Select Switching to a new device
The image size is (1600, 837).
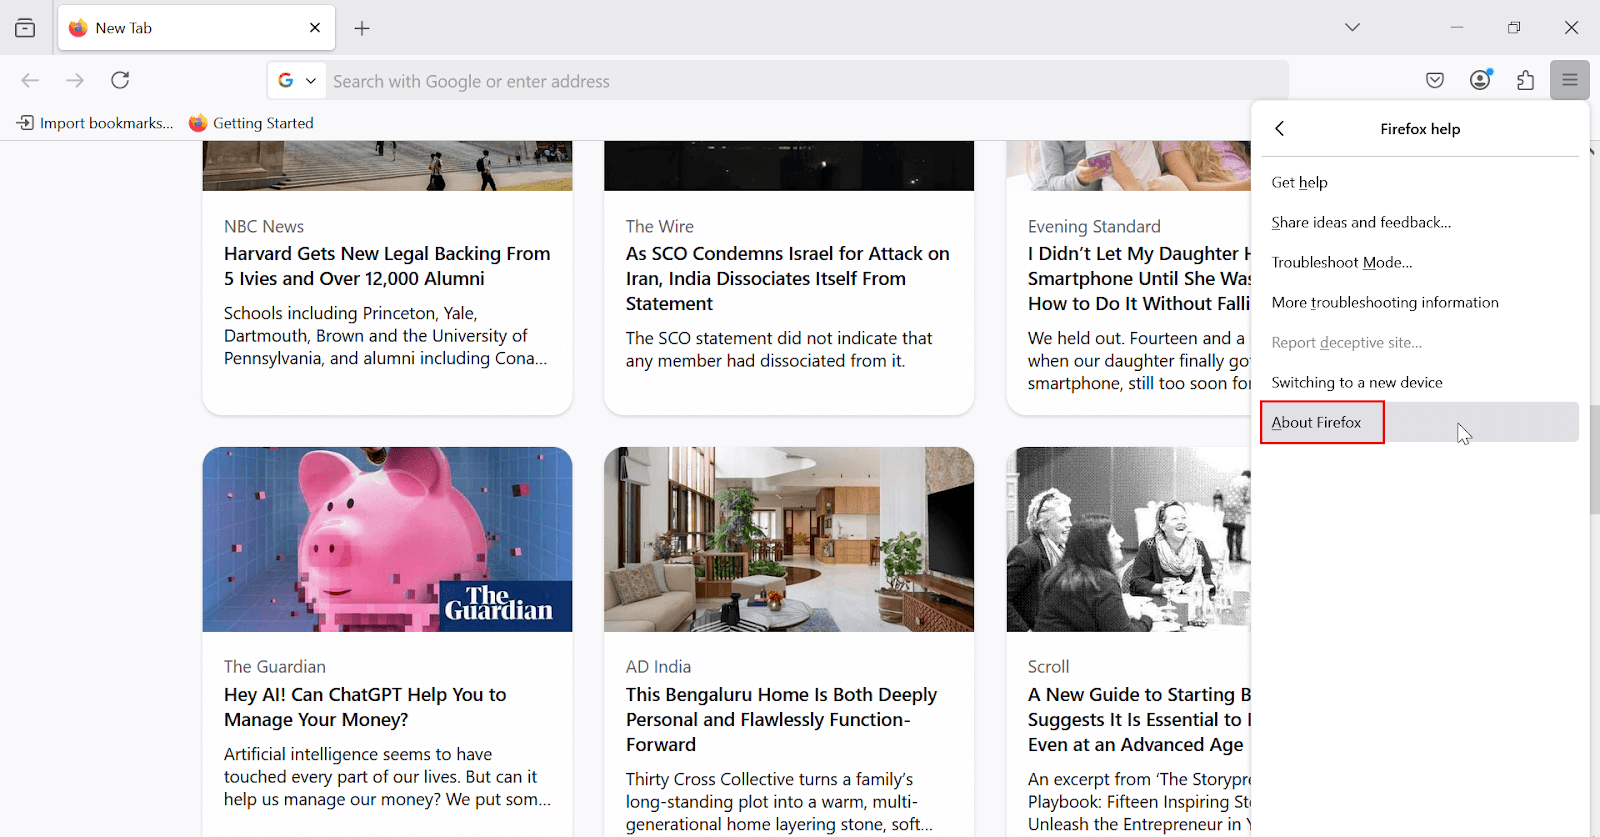tap(1356, 383)
